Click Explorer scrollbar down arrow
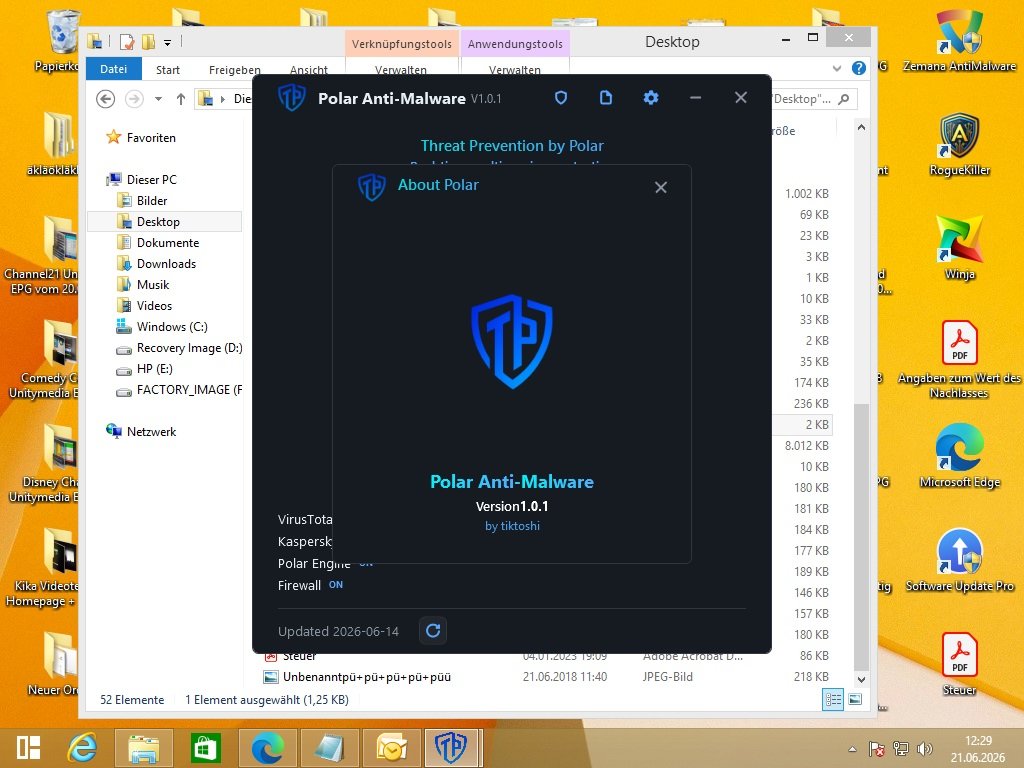The height and width of the screenshot is (768, 1024). (x=861, y=679)
